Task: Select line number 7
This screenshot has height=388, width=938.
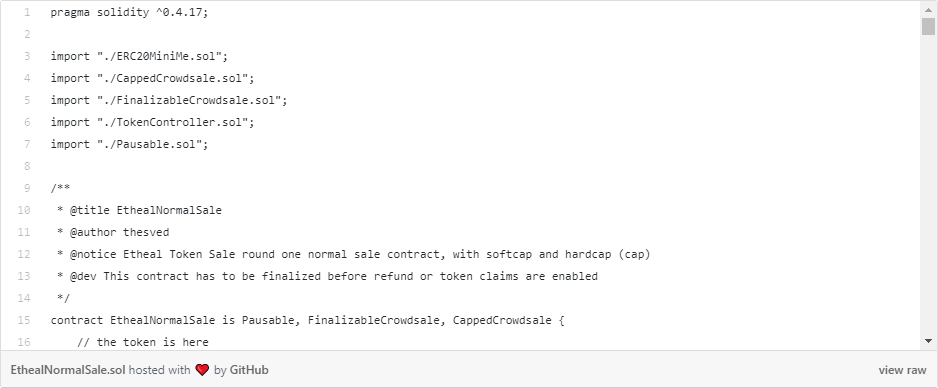Action: [27, 144]
